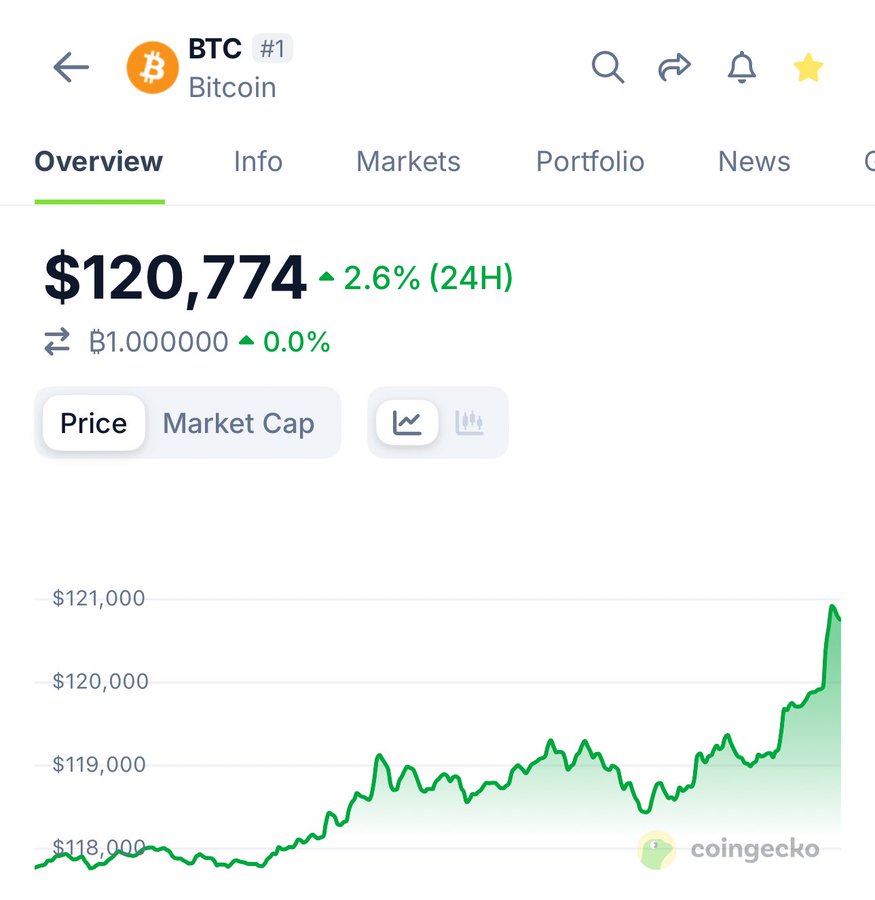Open the Overview tab
This screenshot has height=900, width=875.
[99, 162]
